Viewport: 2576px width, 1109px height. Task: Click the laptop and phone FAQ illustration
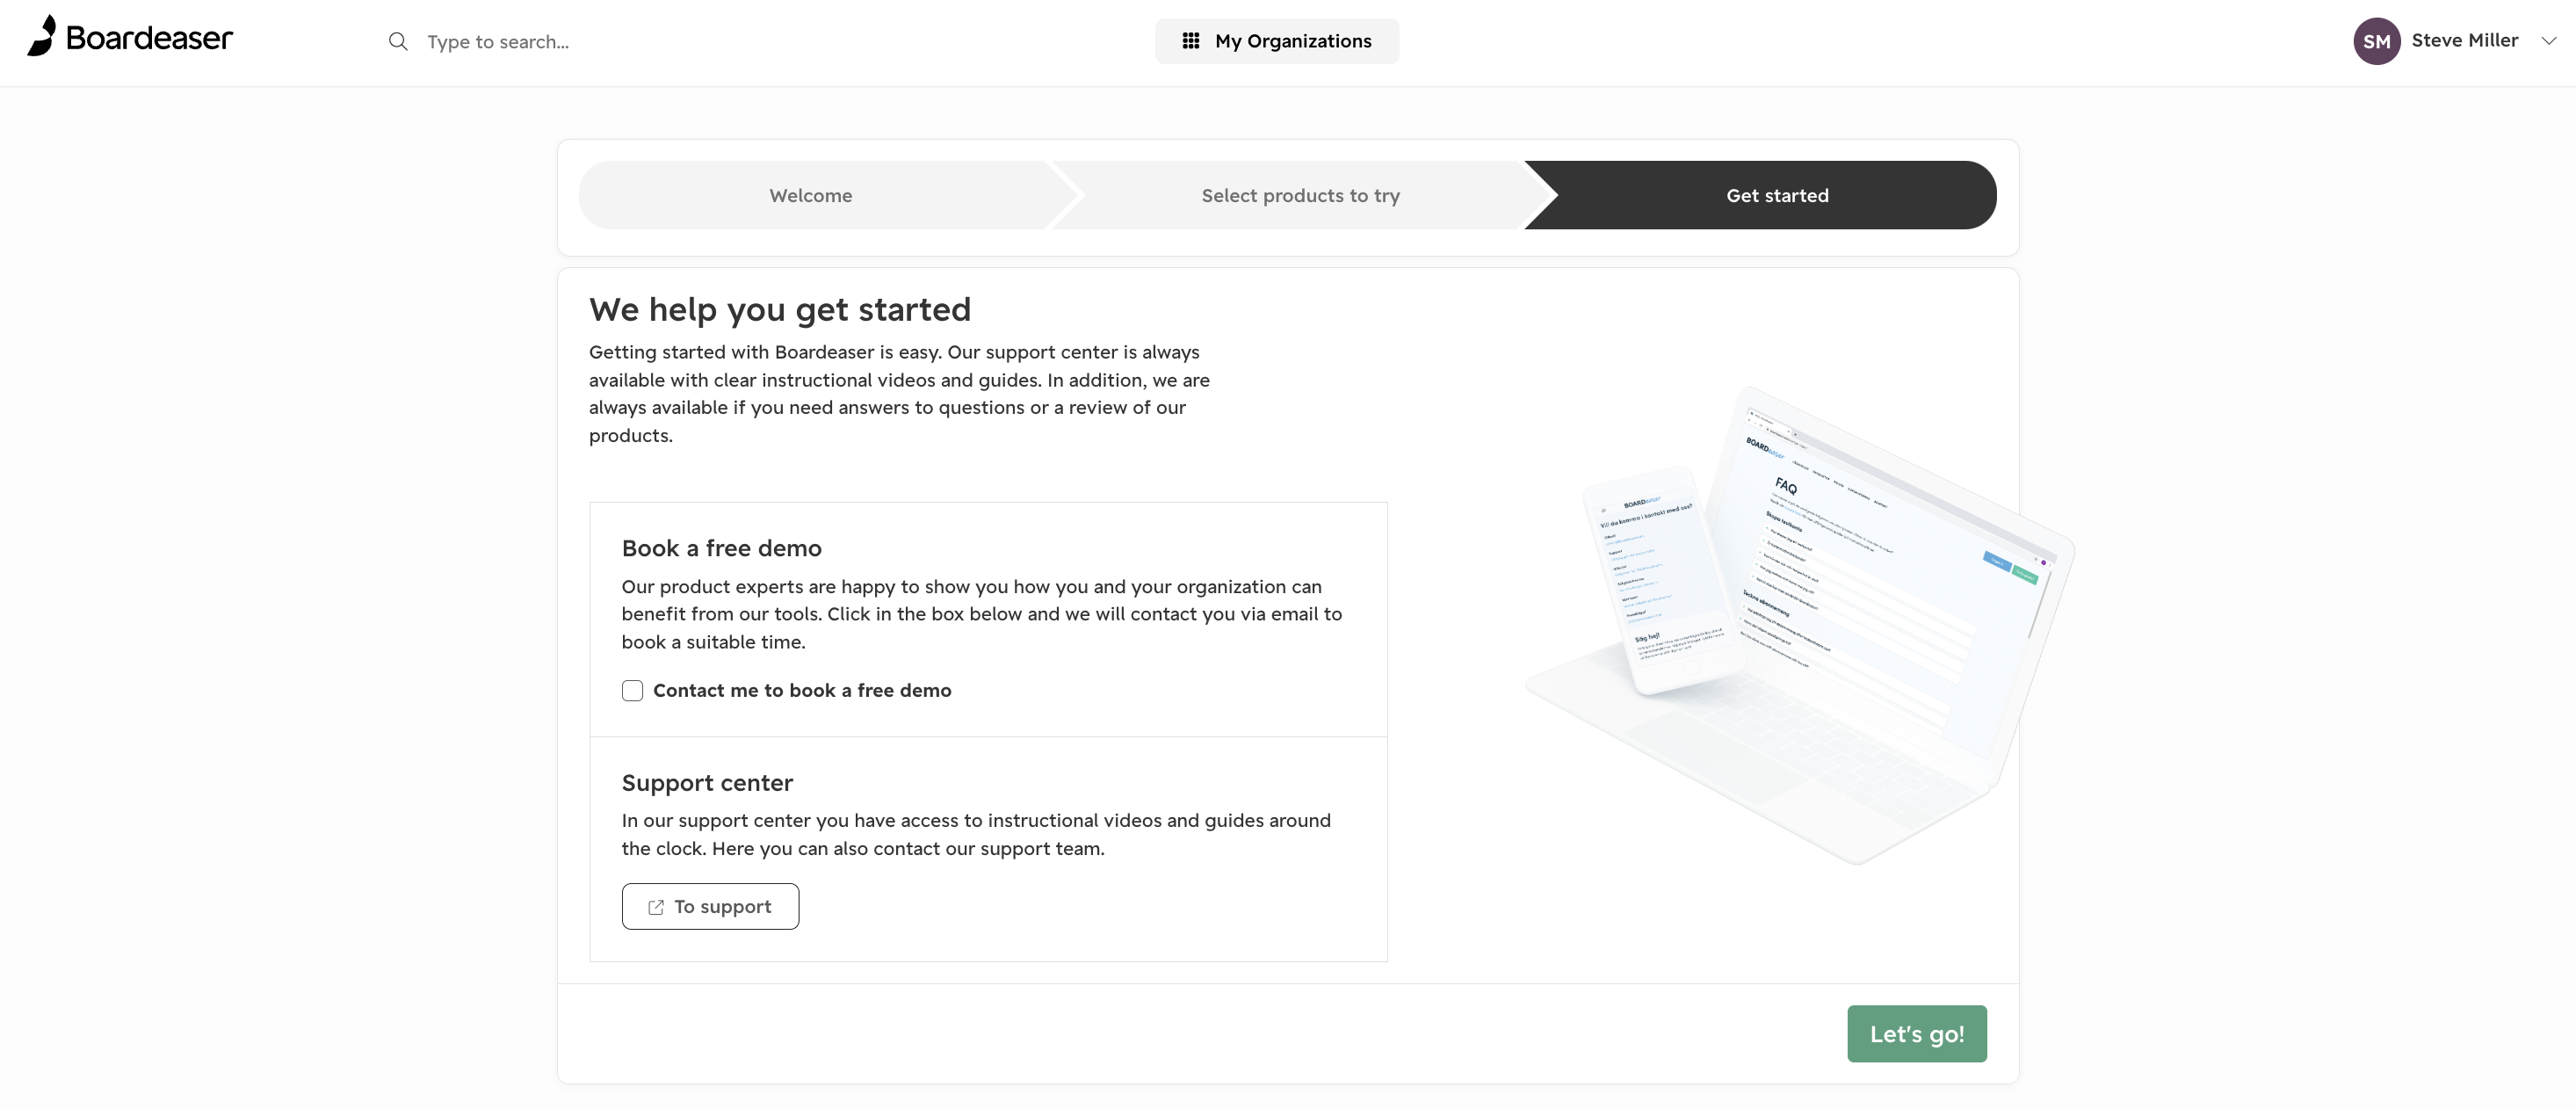pos(1800,625)
